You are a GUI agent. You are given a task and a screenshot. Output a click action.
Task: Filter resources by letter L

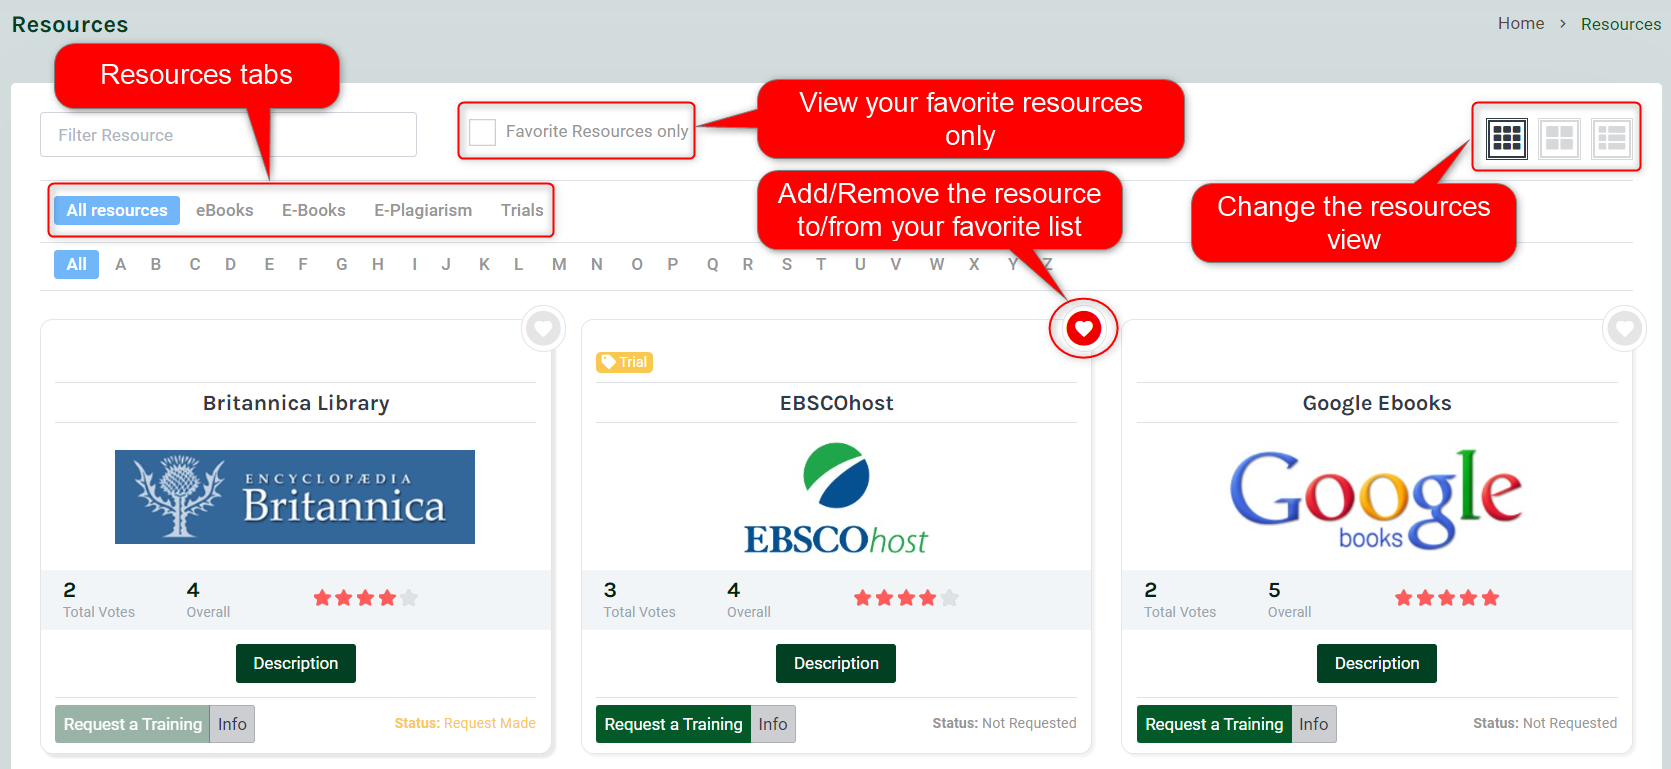[519, 264]
